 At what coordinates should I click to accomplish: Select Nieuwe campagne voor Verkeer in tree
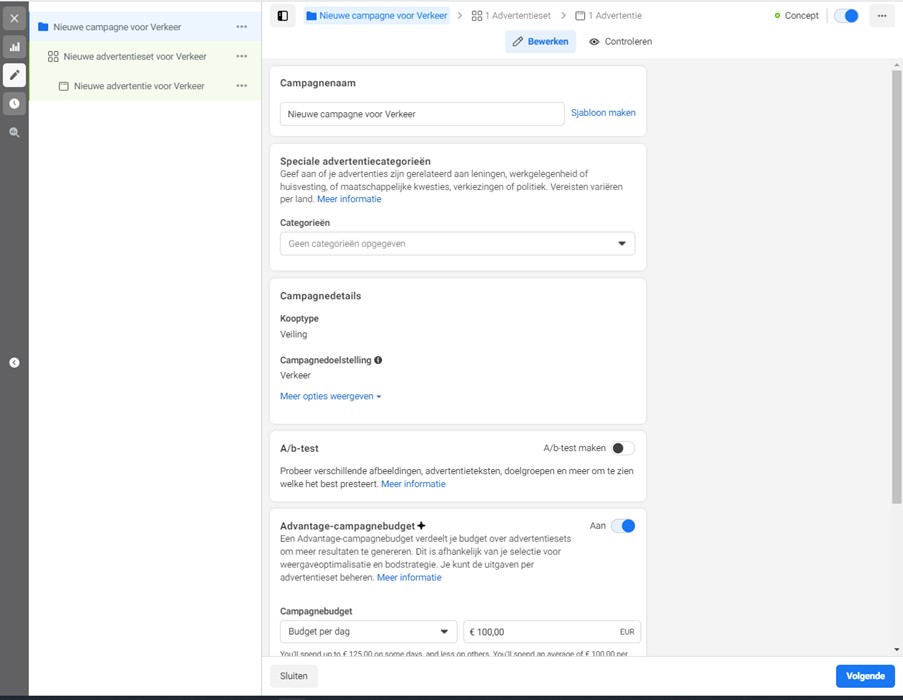pos(145,27)
